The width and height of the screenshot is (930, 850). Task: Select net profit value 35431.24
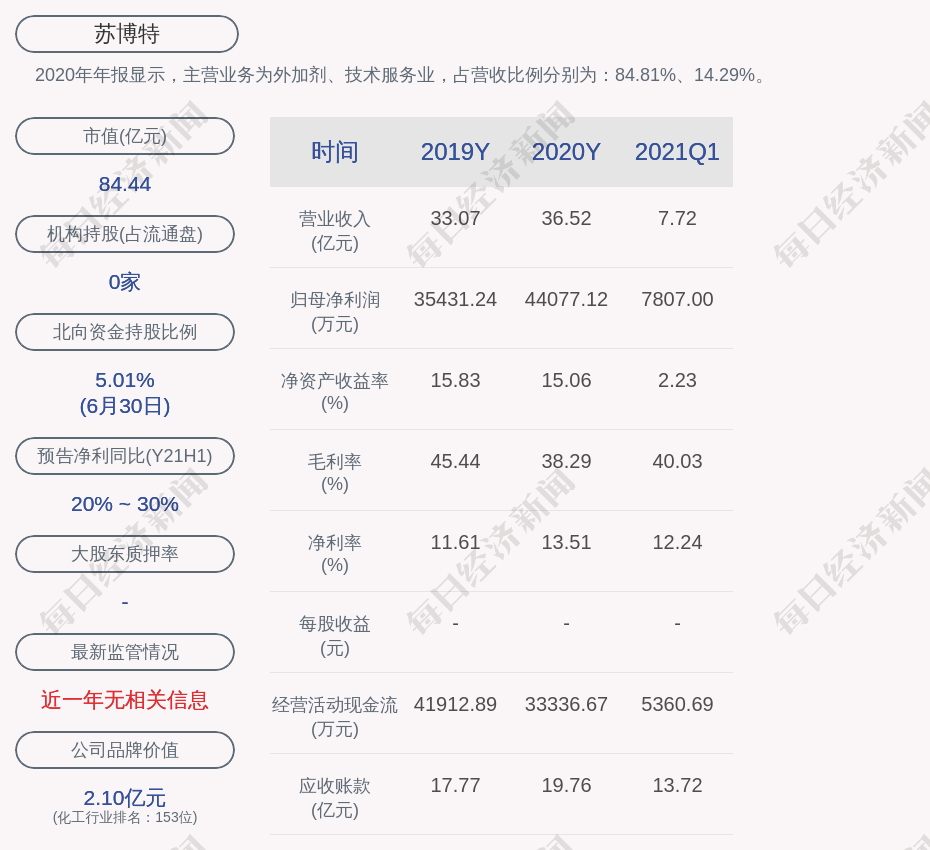coord(455,299)
